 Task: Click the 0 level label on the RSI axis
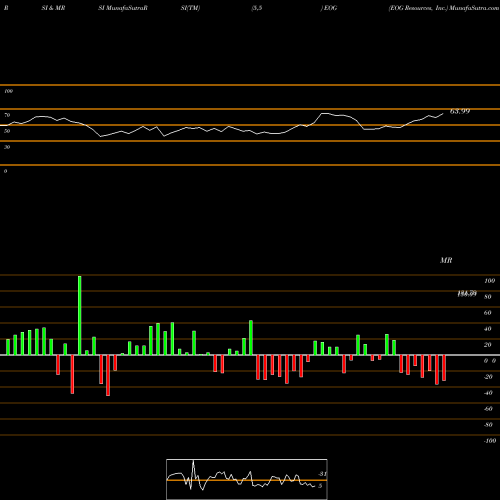pyautogui.click(x=5, y=171)
